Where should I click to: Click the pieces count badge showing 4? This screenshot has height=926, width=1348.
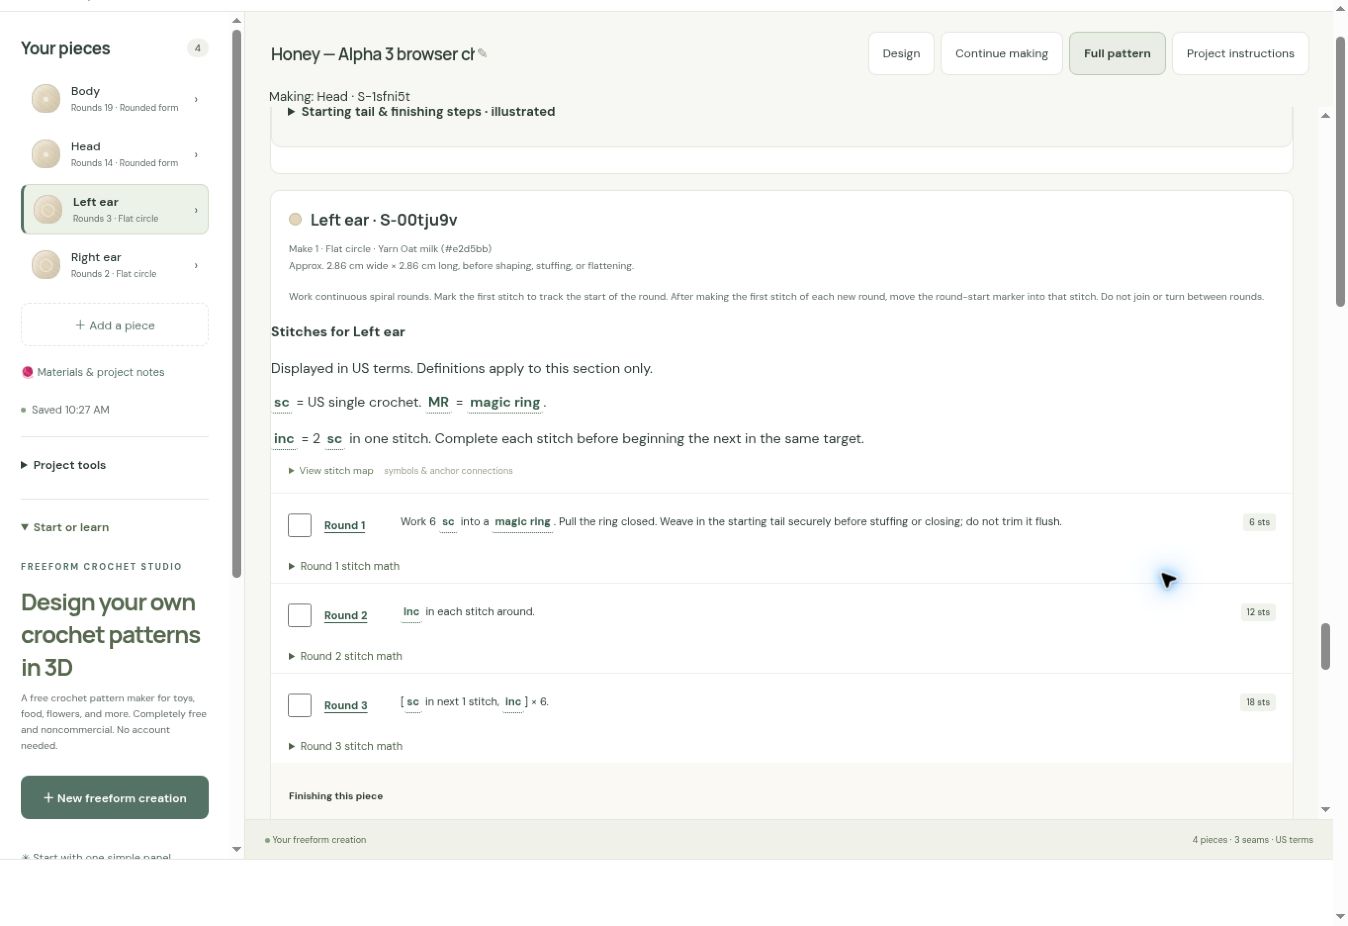click(197, 48)
